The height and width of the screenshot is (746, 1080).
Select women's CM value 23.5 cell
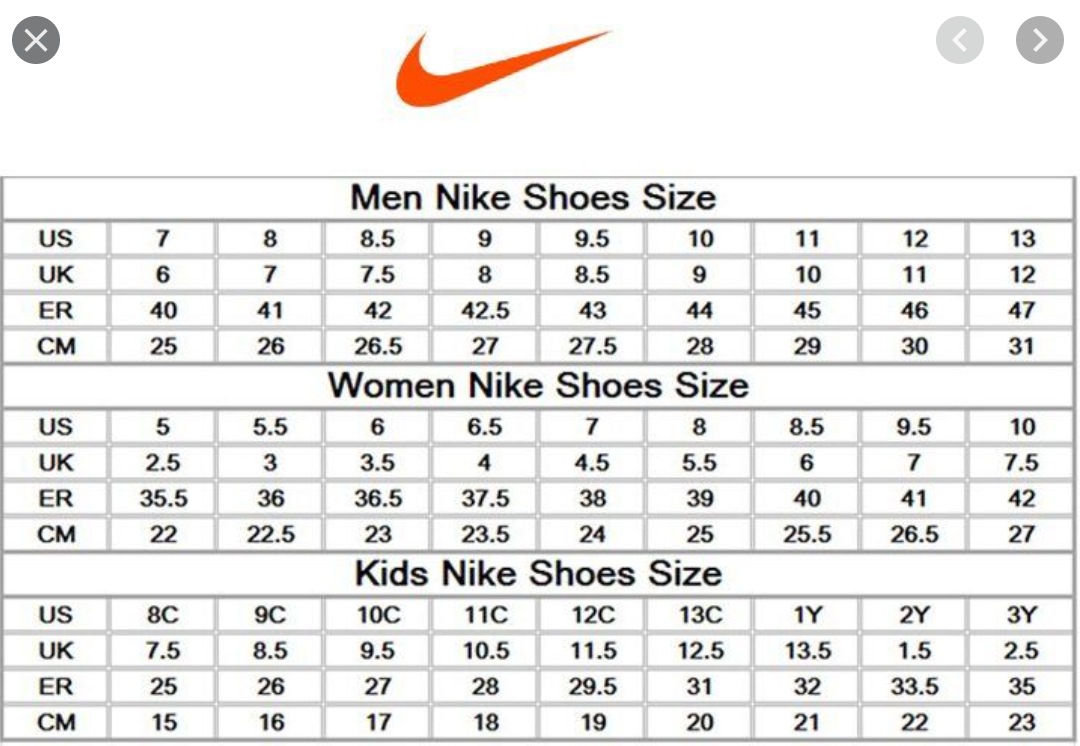tap(485, 534)
